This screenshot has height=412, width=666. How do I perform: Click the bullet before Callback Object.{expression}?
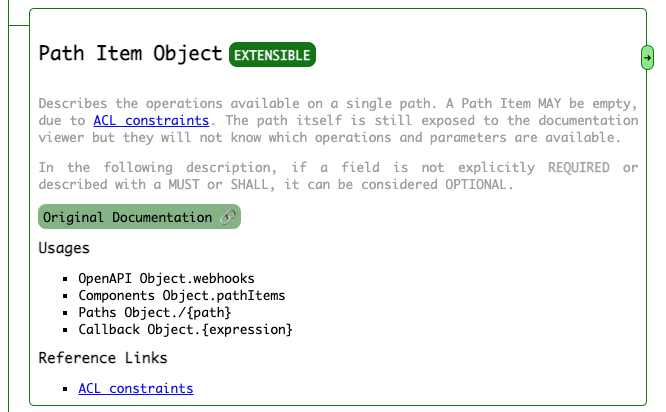[65, 329]
